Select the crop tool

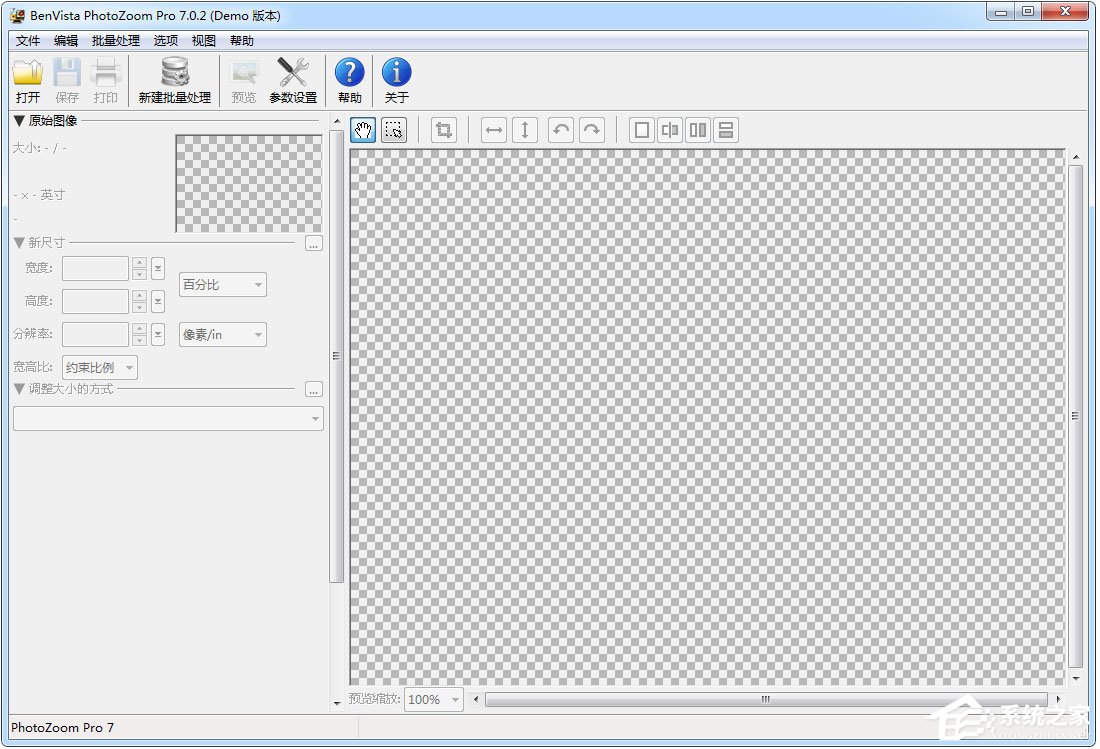click(444, 130)
